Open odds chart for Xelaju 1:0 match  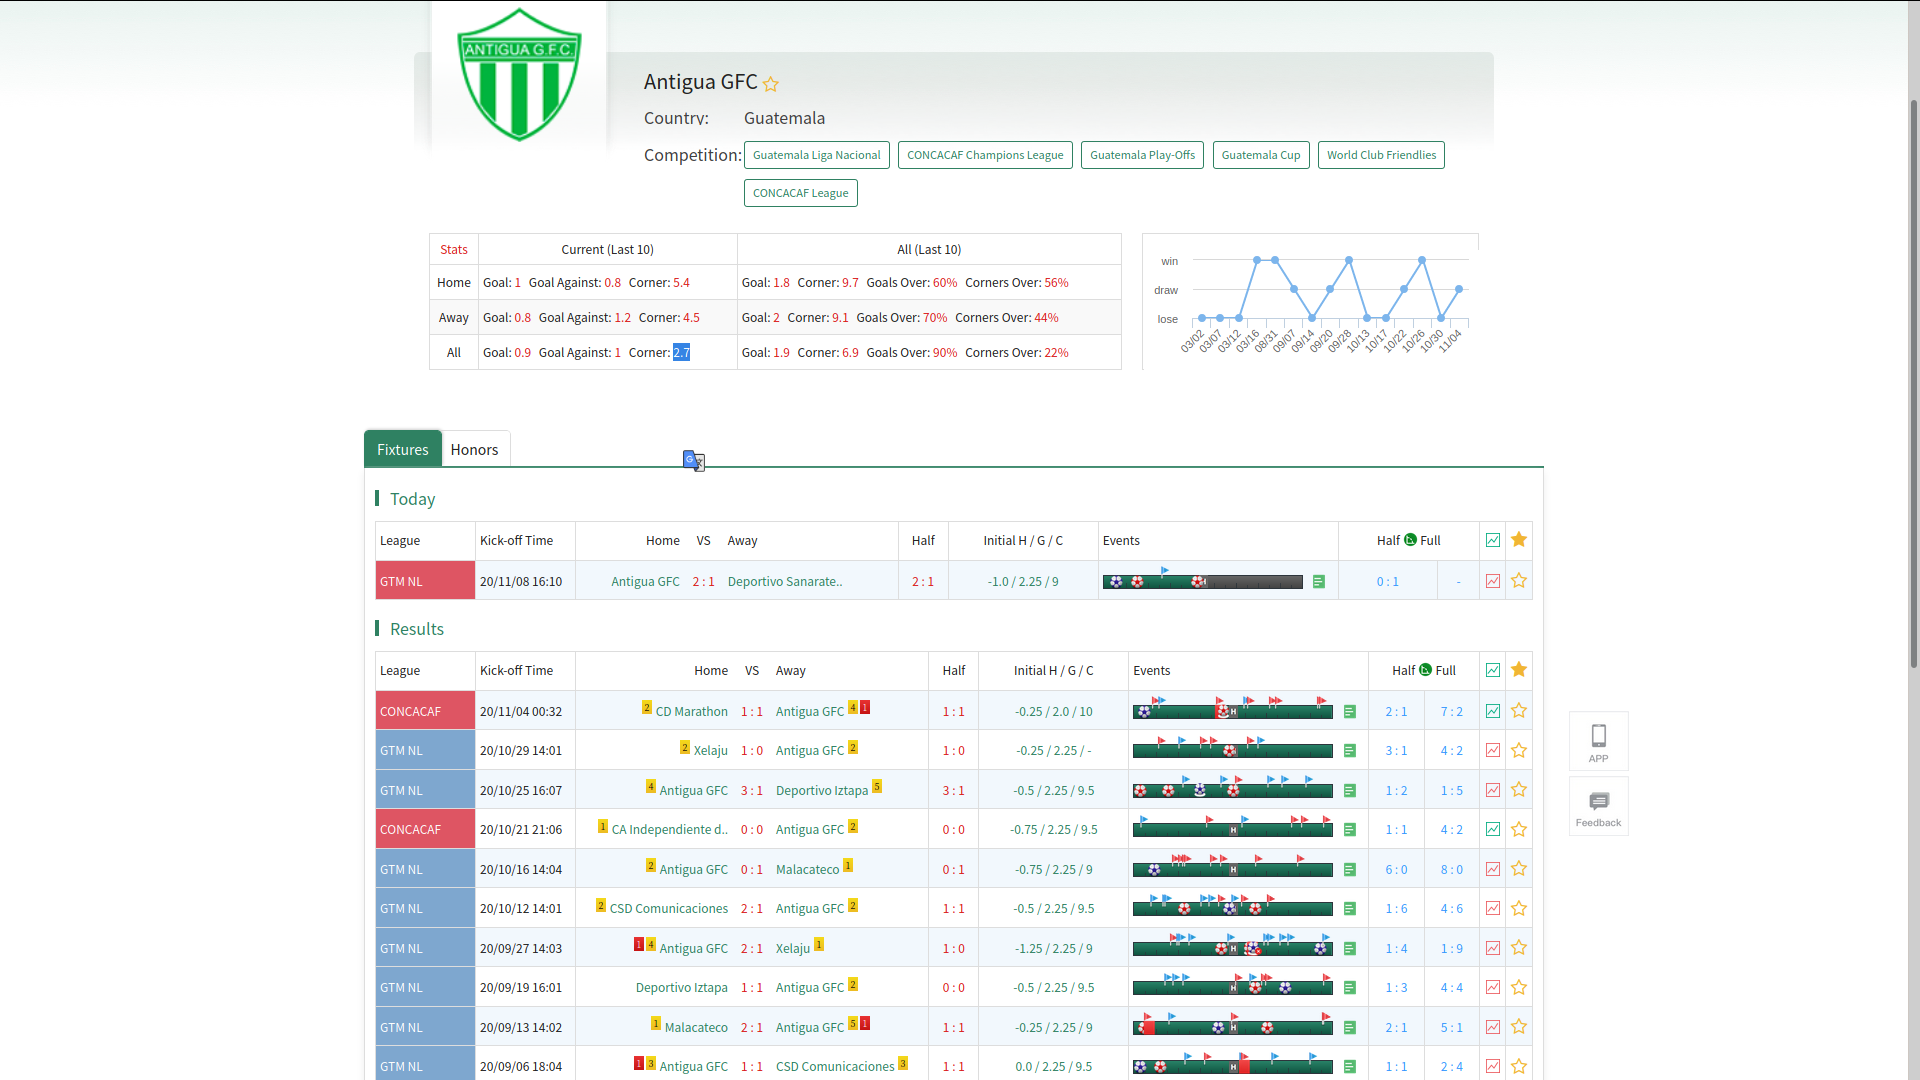click(x=1493, y=750)
